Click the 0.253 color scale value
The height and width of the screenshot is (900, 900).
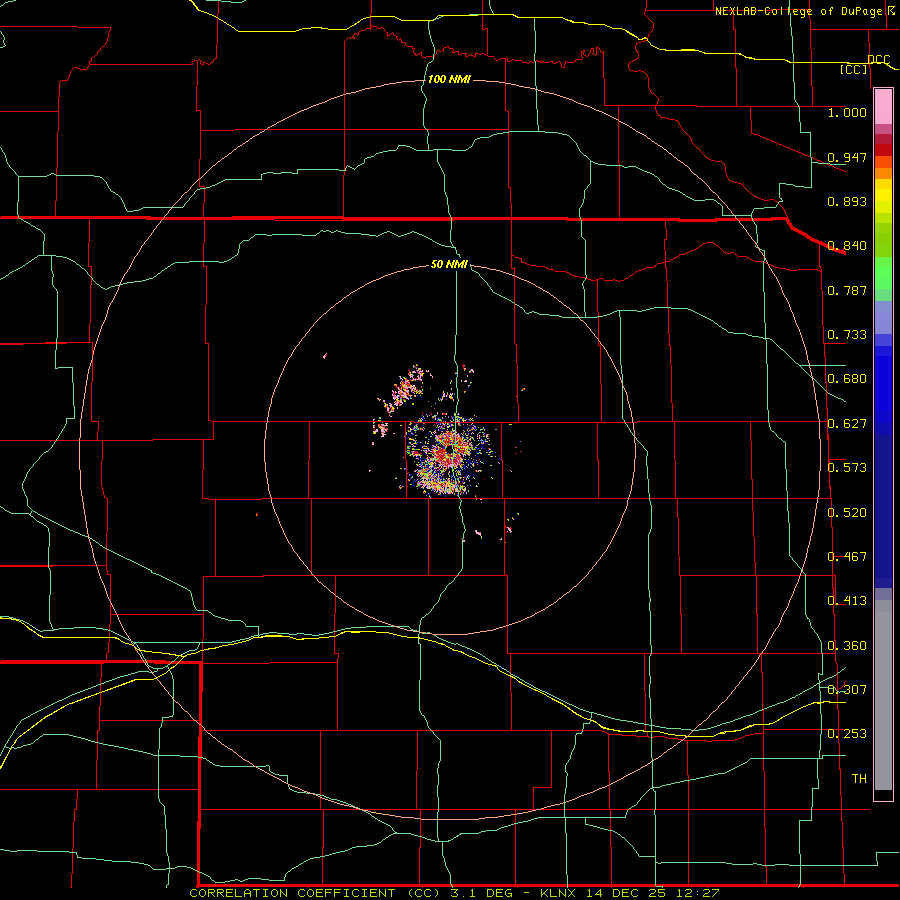coord(847,734)
